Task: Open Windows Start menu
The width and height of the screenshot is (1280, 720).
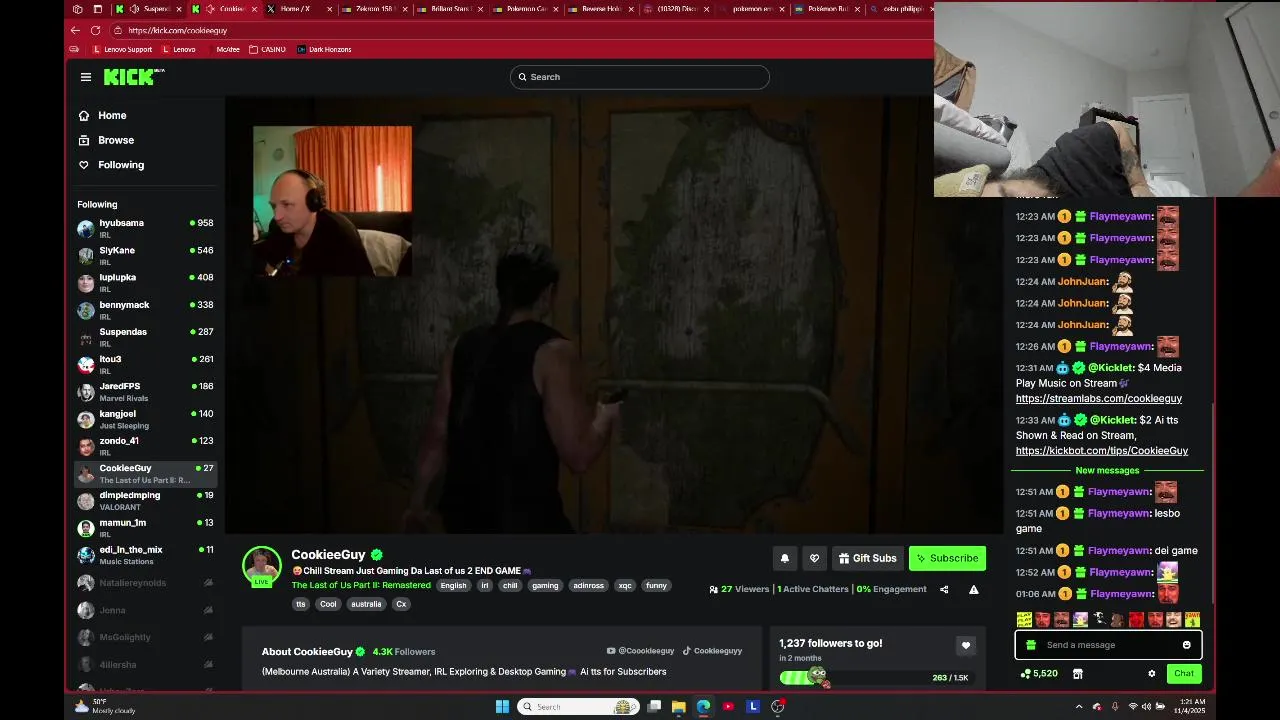Action: [502, 706]
